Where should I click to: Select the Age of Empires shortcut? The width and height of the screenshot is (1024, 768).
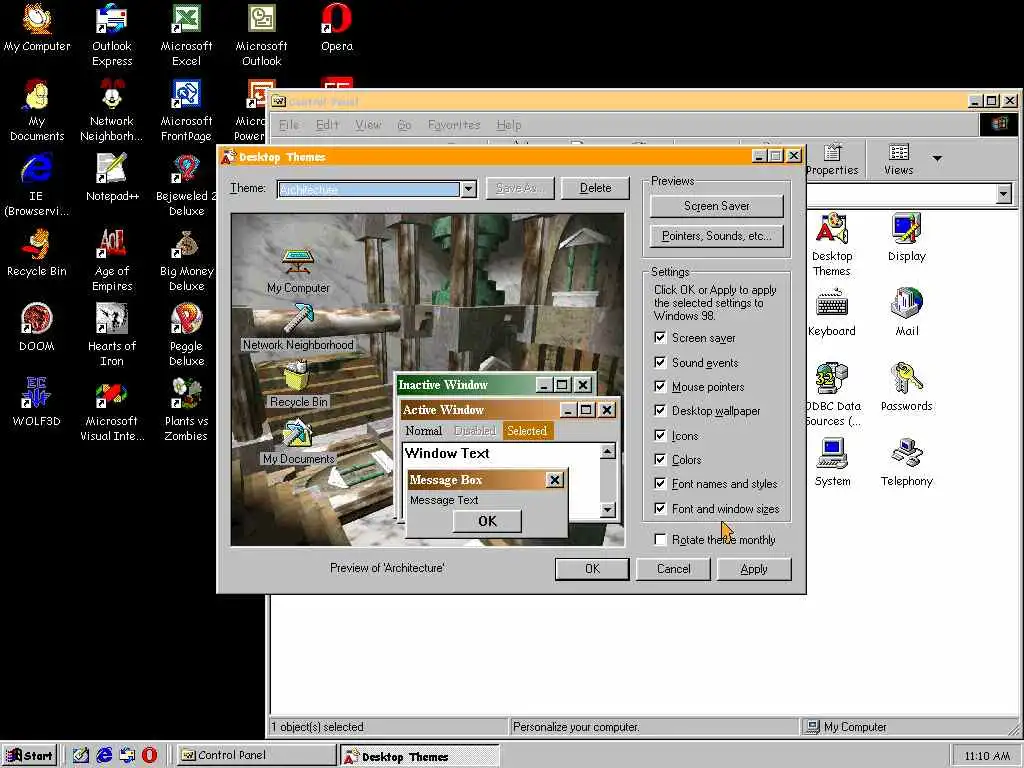tap(112, 261)
